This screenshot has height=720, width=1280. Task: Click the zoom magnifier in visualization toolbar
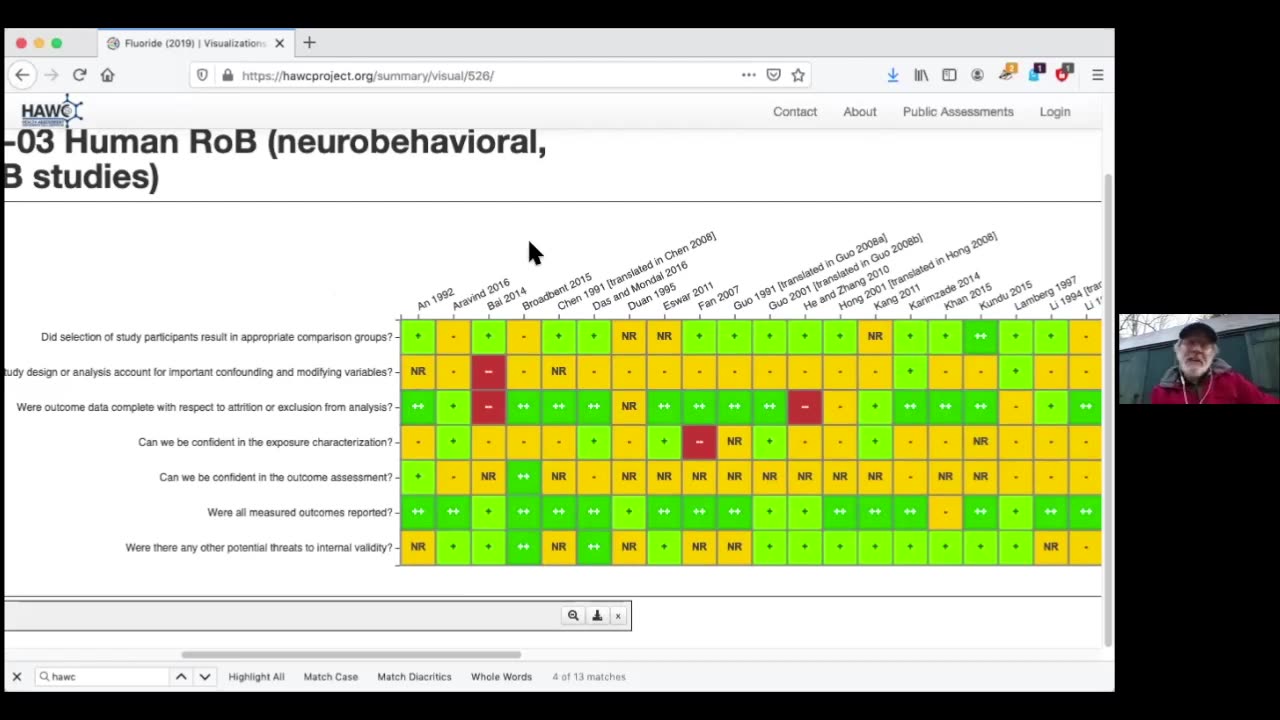(x=573, y=616)
